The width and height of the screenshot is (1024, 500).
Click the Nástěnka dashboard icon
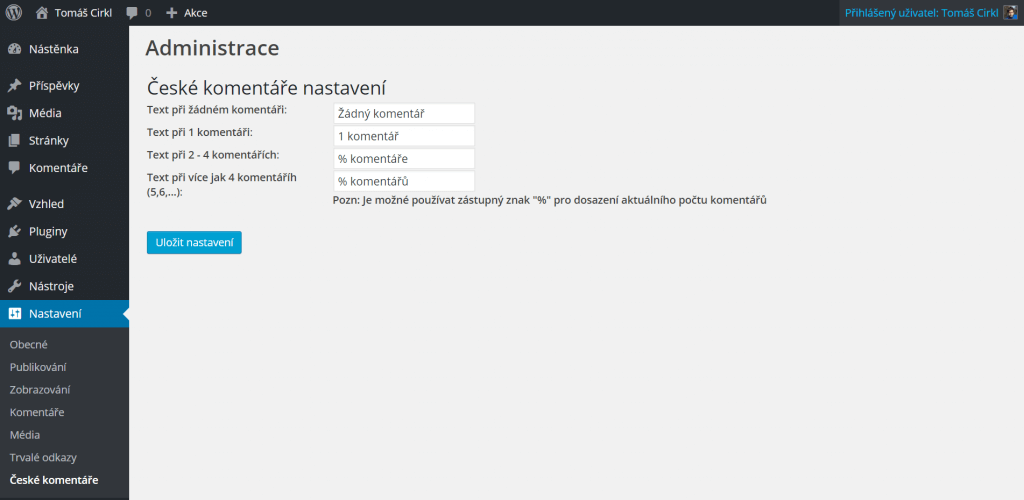point(14,49)
